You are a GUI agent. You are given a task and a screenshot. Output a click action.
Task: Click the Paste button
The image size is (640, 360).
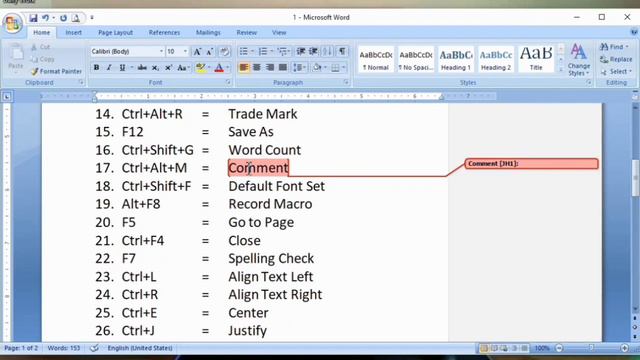click(16, 58)
